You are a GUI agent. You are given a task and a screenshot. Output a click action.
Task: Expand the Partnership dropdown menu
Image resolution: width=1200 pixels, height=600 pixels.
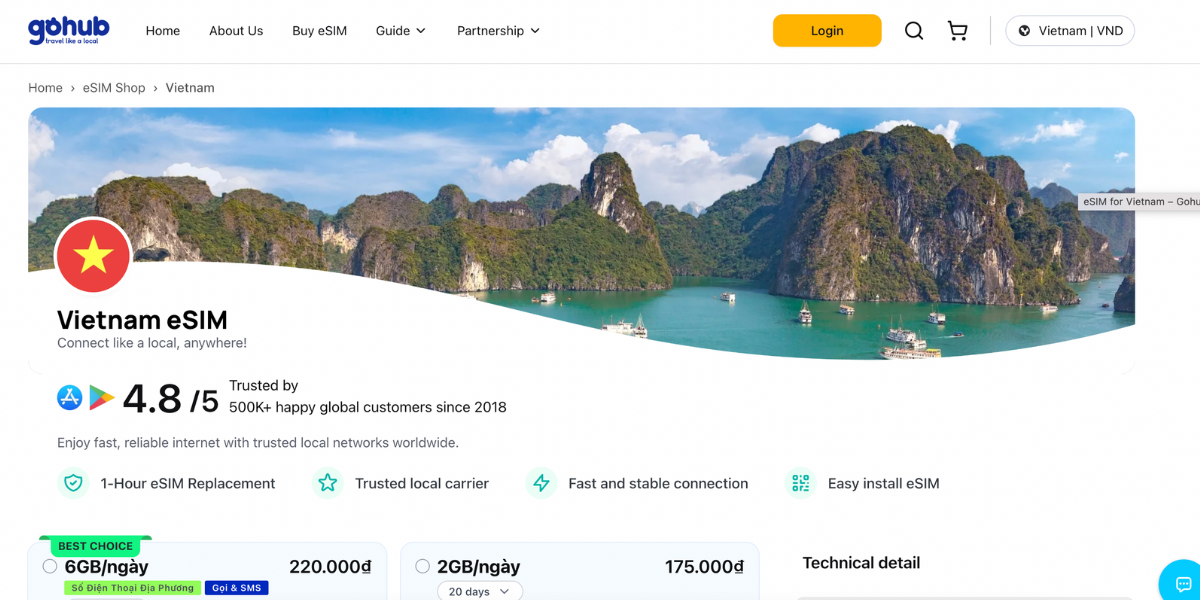tap(498, 30)
